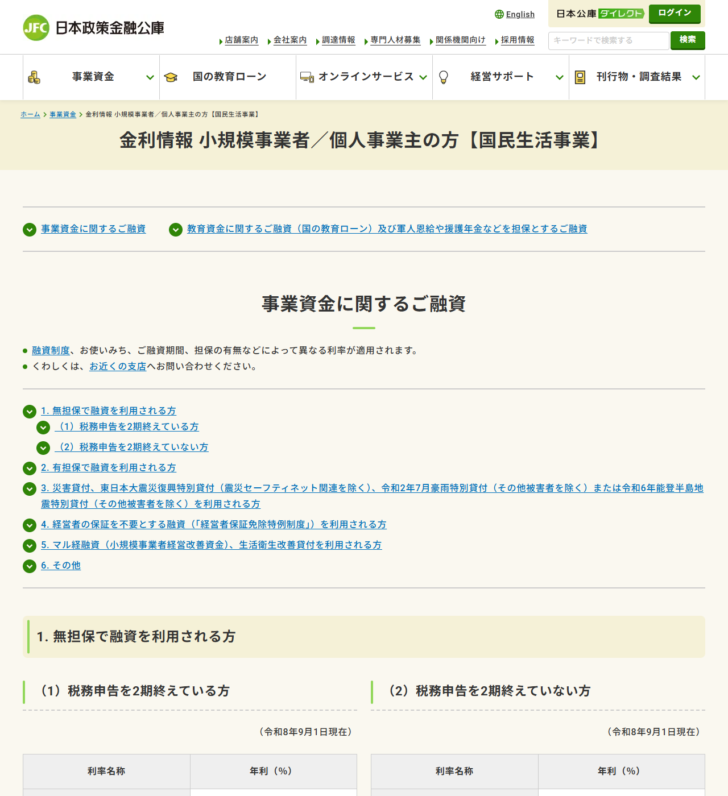Switch language via English link
Viewport: 728px width, 796px height.
click(520, 14)
